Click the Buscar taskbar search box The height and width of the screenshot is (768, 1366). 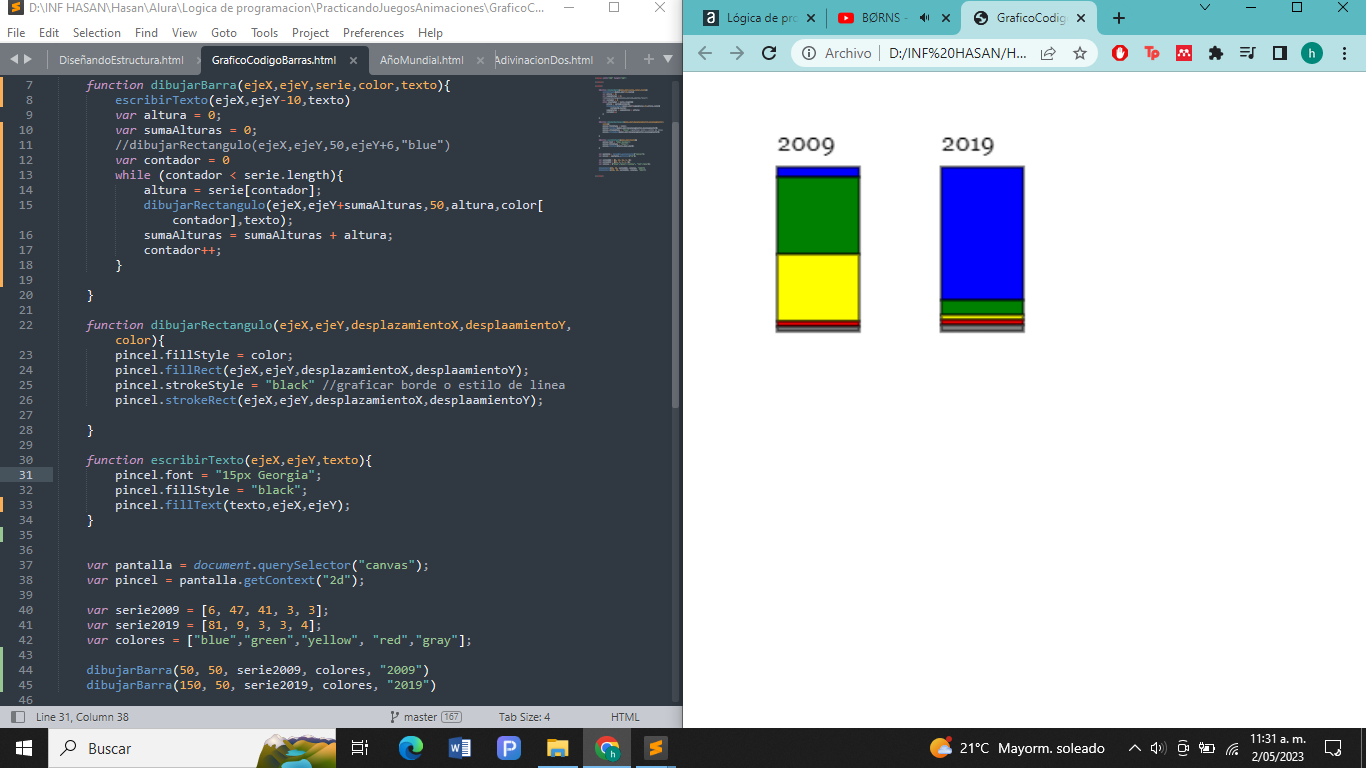point(192,748)
